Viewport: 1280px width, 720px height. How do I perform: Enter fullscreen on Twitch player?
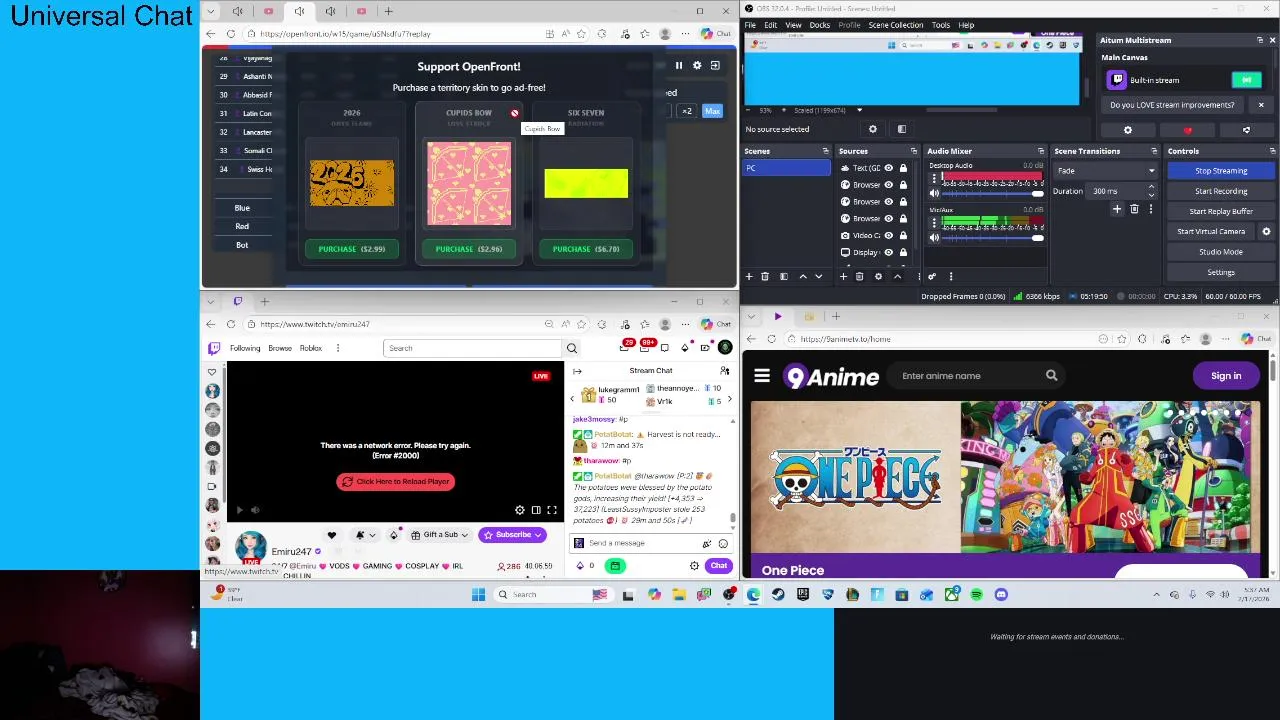tap(552, 510)
